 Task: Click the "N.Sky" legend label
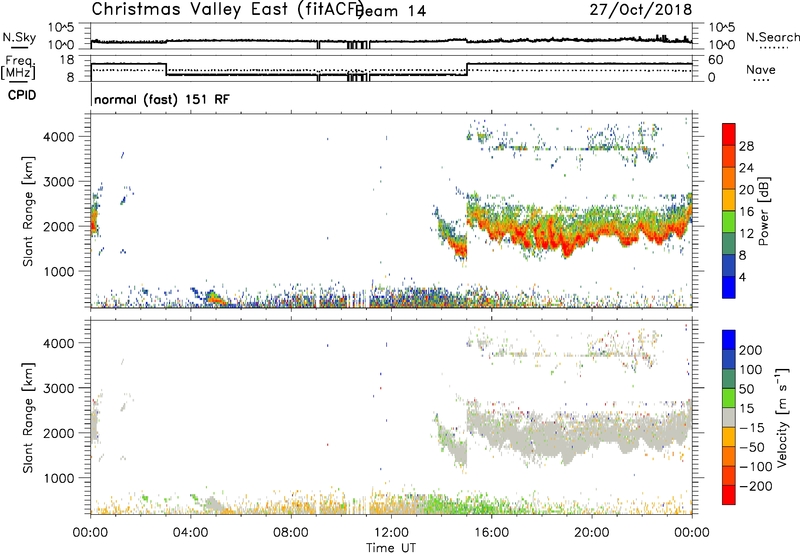19,37
